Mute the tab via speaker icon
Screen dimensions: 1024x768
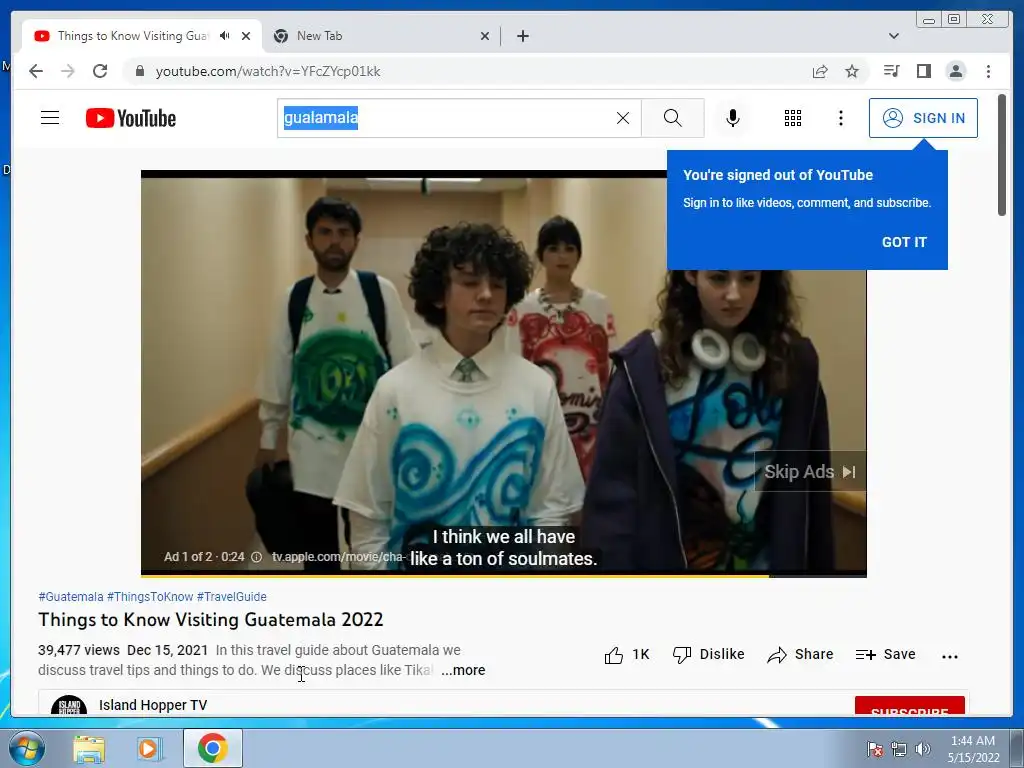point(225,36)
